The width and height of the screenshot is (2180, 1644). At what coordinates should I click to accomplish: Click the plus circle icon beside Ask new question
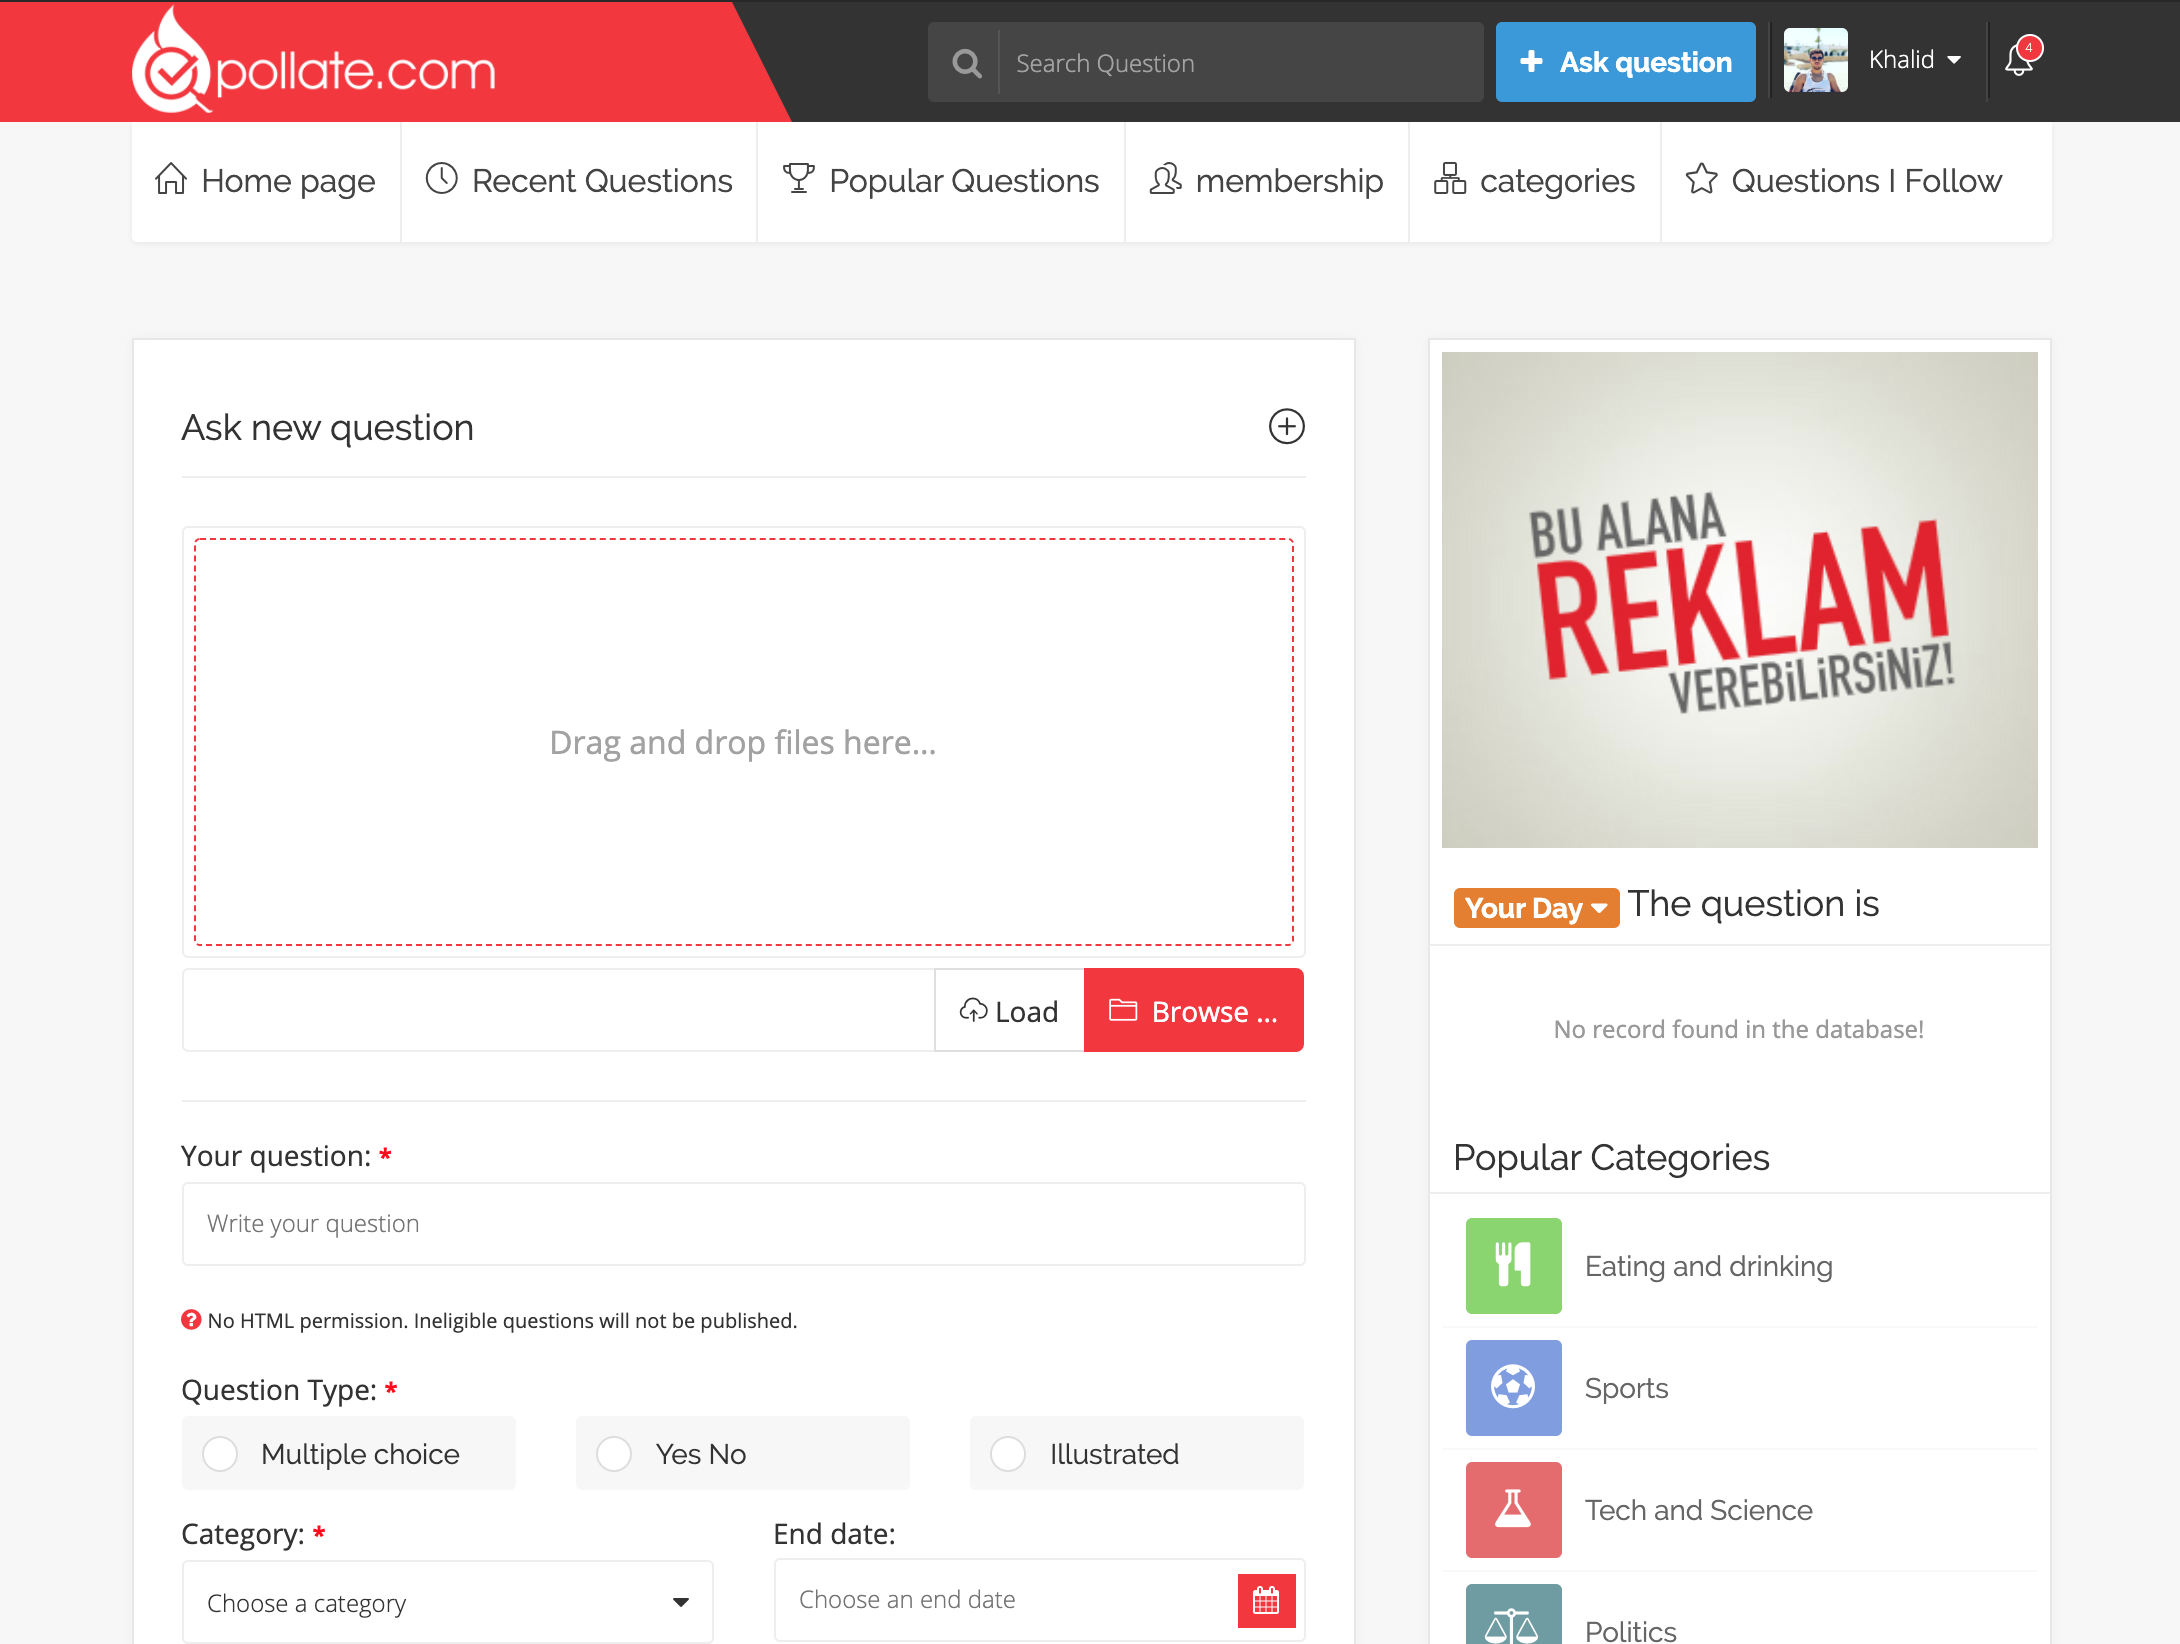(1286, 427)
